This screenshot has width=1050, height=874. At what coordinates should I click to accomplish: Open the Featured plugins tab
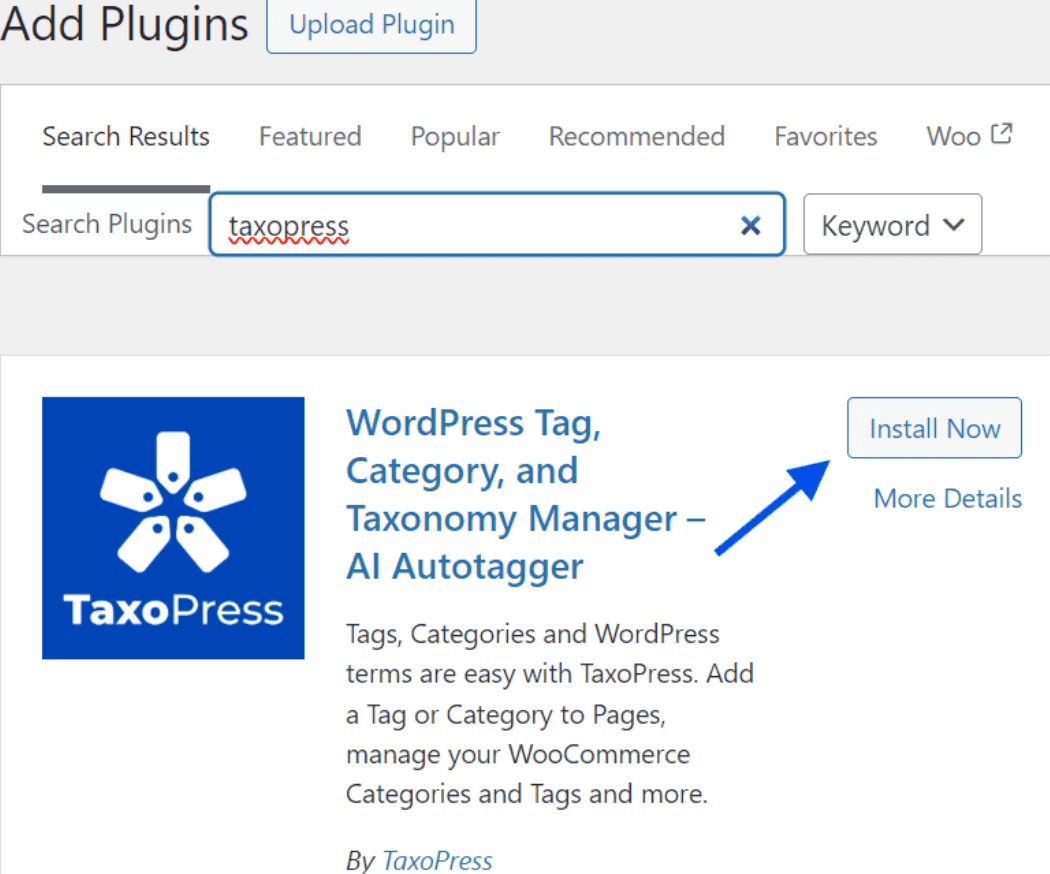click(310, 137)
